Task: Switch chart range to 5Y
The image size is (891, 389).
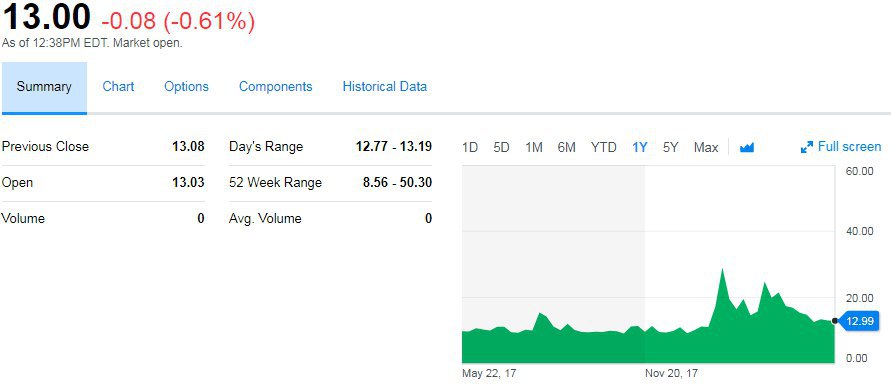Action: click(671, 148)
